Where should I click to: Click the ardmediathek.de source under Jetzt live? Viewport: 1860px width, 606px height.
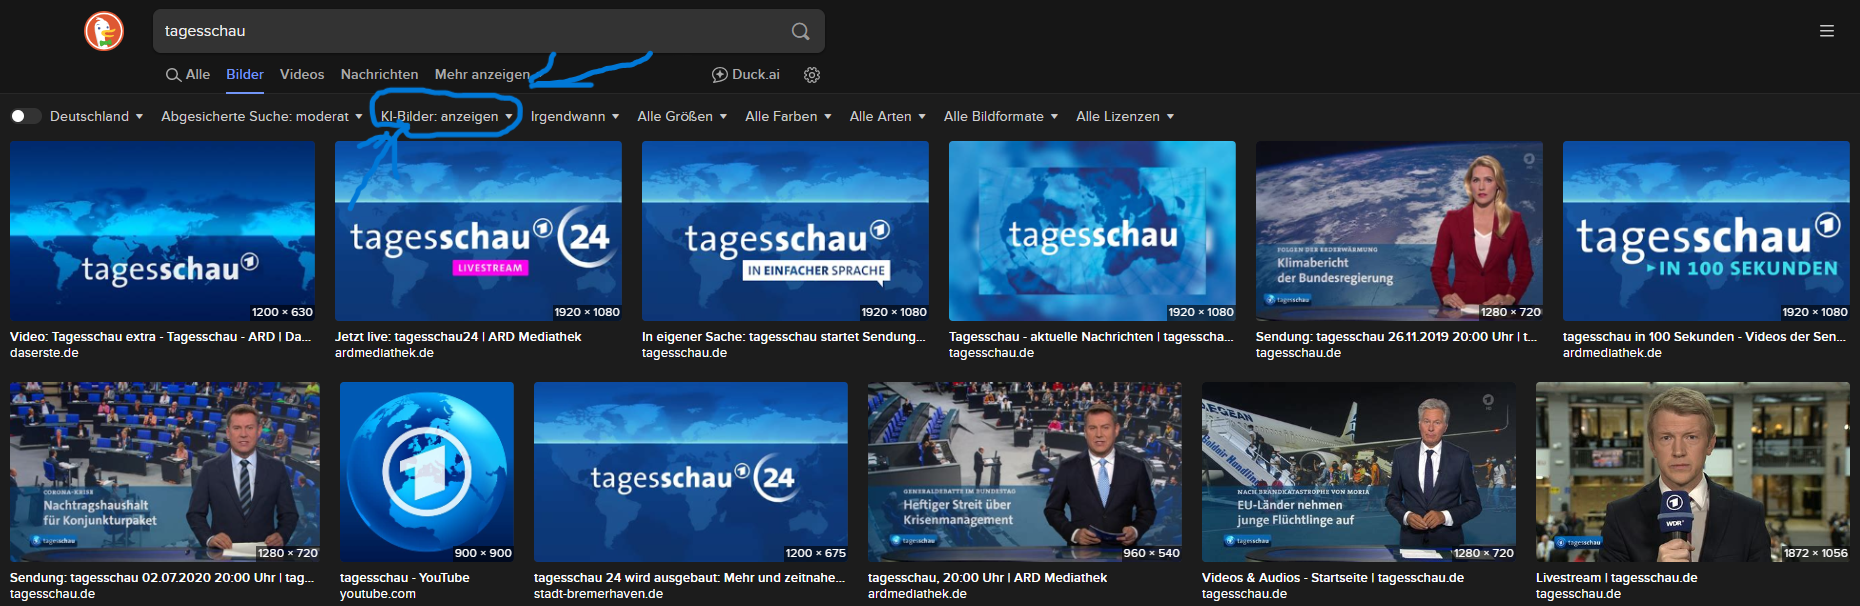tap(384, 353)
